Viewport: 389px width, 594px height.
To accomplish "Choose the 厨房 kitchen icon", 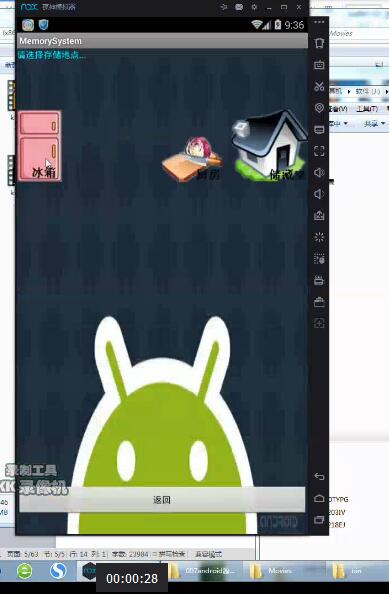I will [192, 159].
